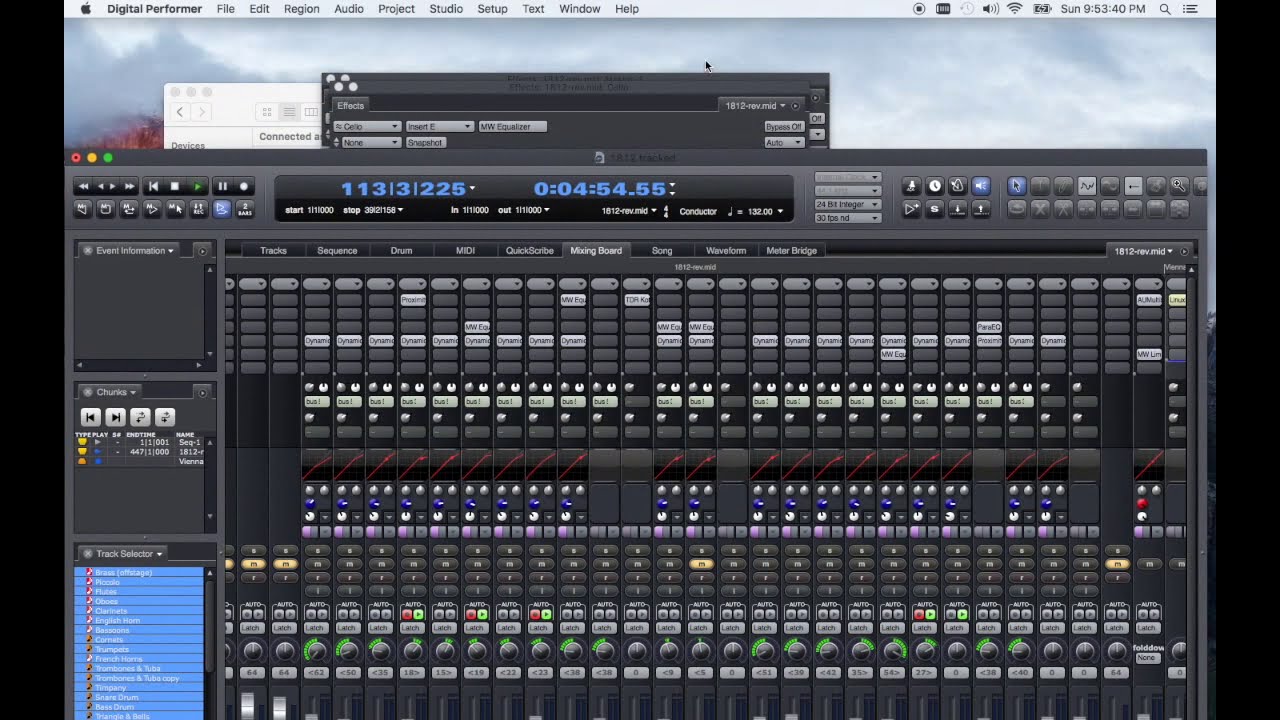The width and height of the screenshot is (1280, 720).
Task: Click pan knob on channel panned <51
Action: [765, 651]
